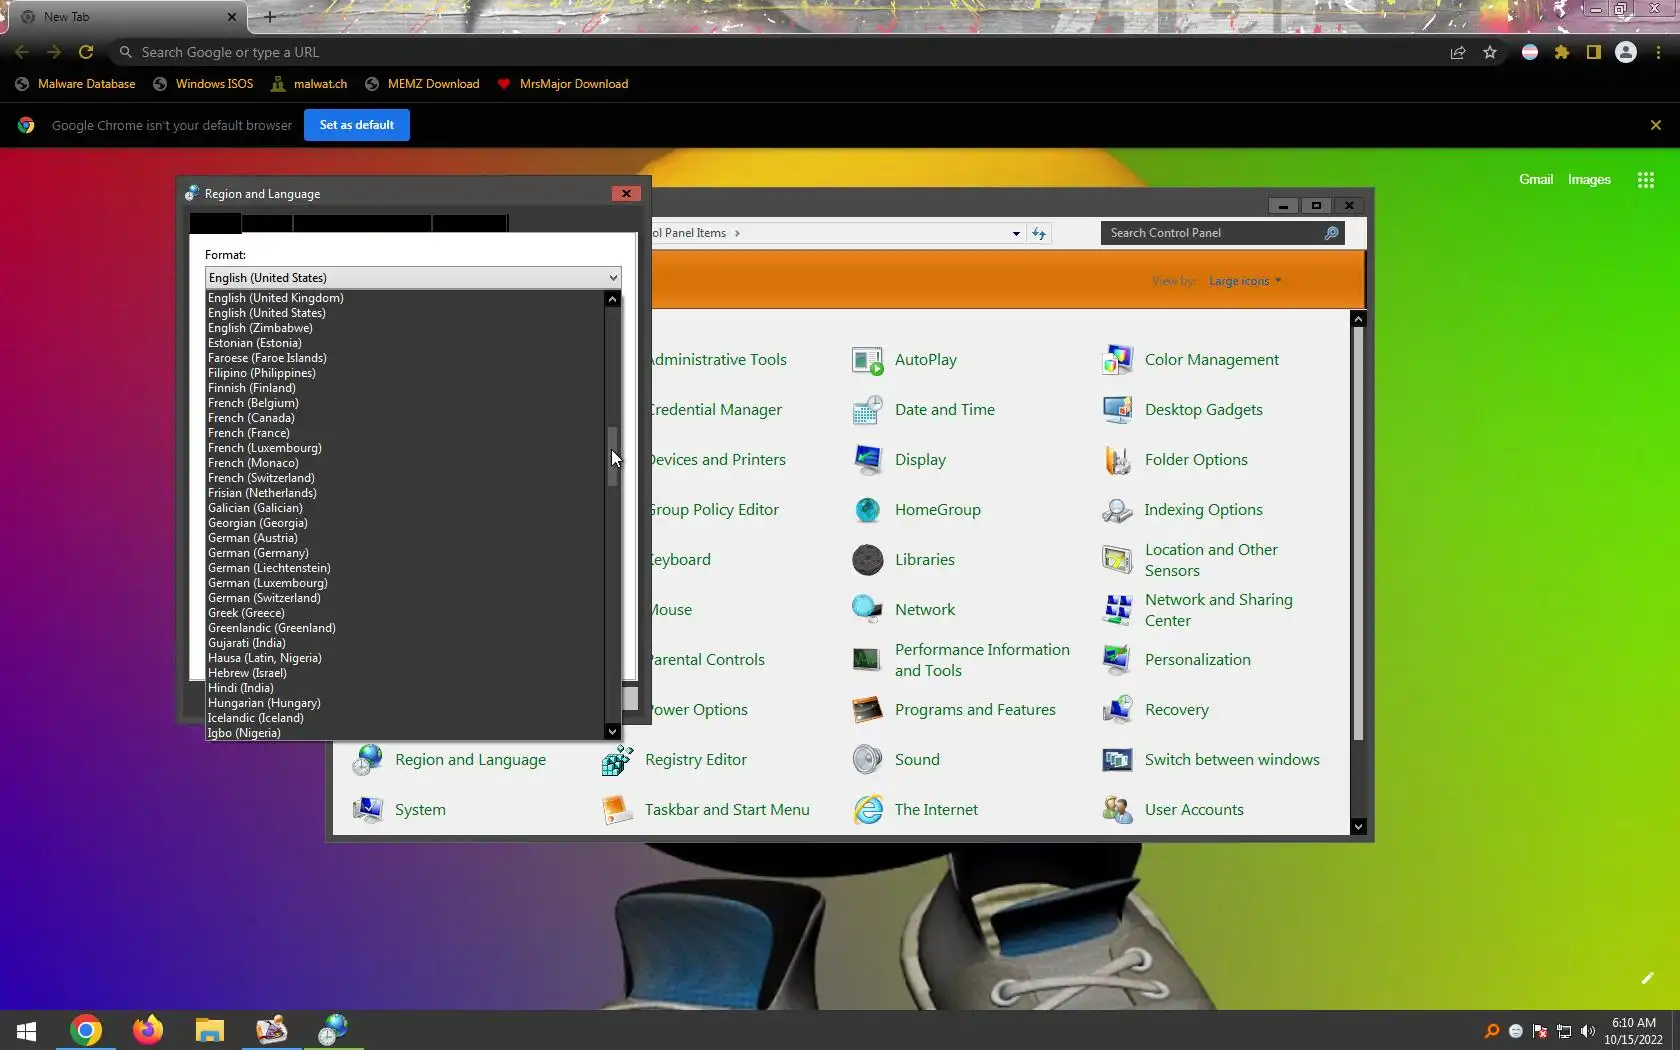Expand the Control Panel address bar dropdown arrow
Image resolution: width=1680 pixels, height=1050 pixels.
(x=1016, y=234)
